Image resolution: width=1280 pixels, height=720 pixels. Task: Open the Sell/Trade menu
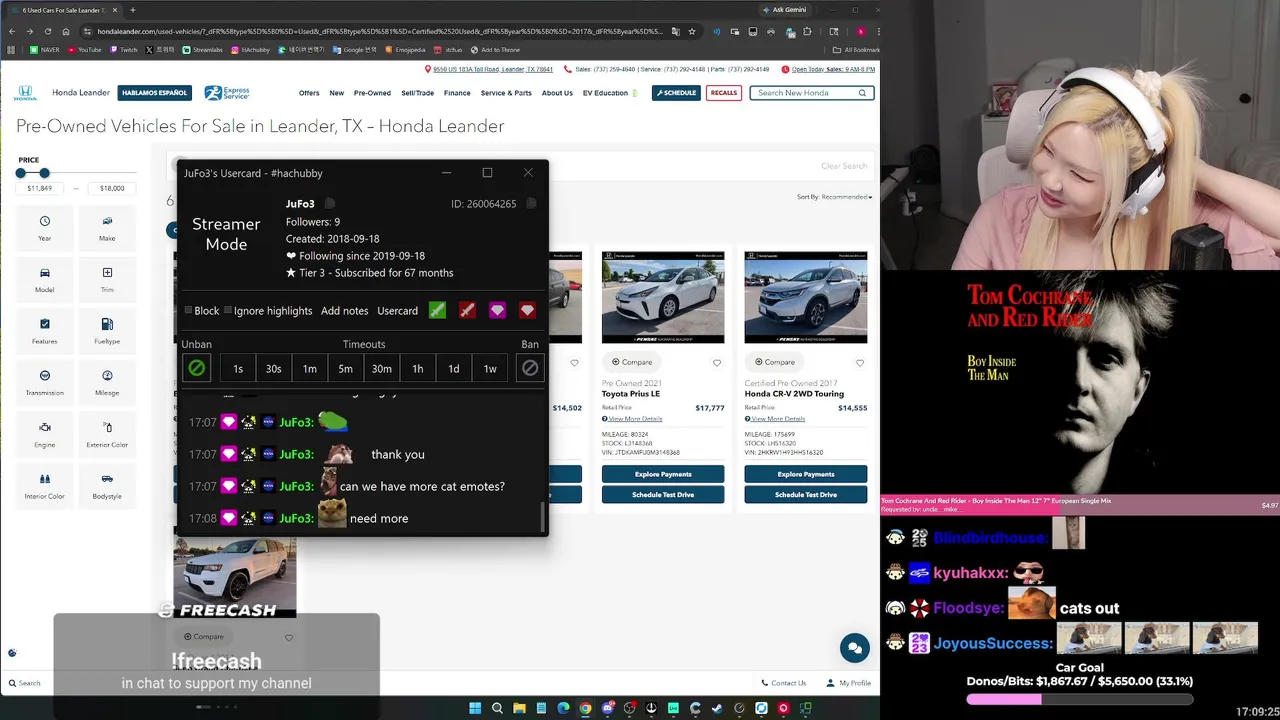coord(418,93)
